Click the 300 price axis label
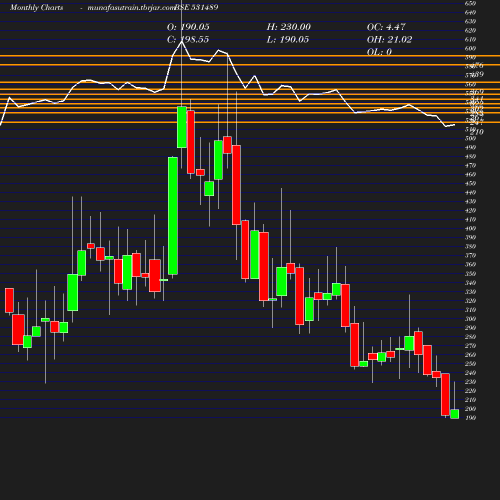Viewport: 500px width, 500px height. 470,319
